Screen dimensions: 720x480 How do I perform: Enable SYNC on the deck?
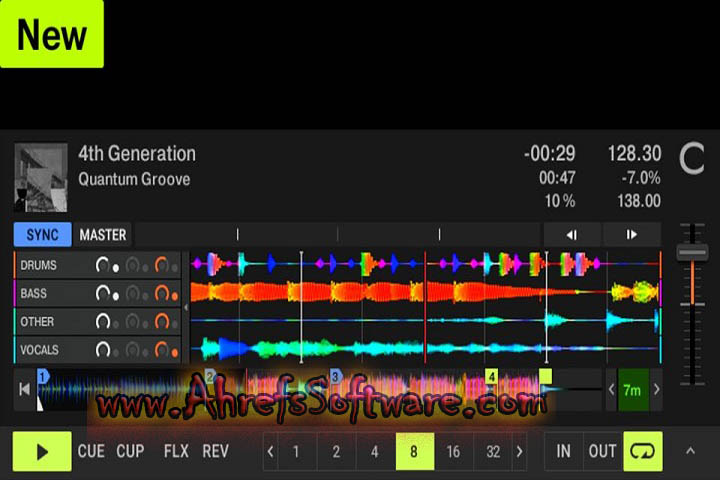(x=42, y=235)
